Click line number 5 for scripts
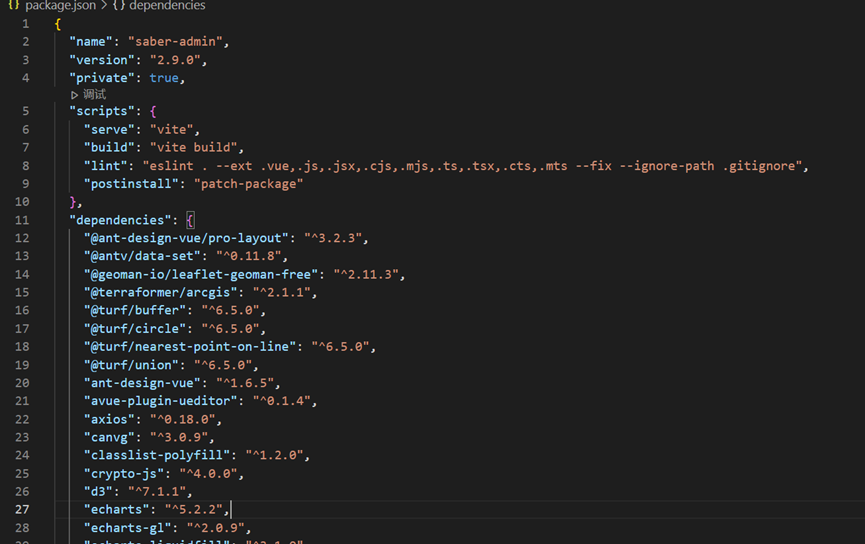The width and height of the screenshot is (865, 544). (25, 111)
